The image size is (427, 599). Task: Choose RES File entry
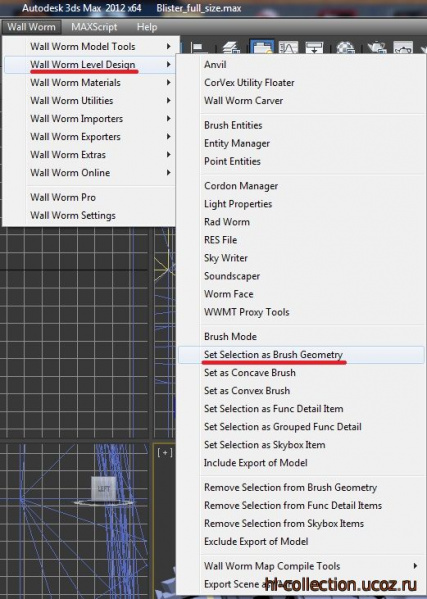click(220, 240)
